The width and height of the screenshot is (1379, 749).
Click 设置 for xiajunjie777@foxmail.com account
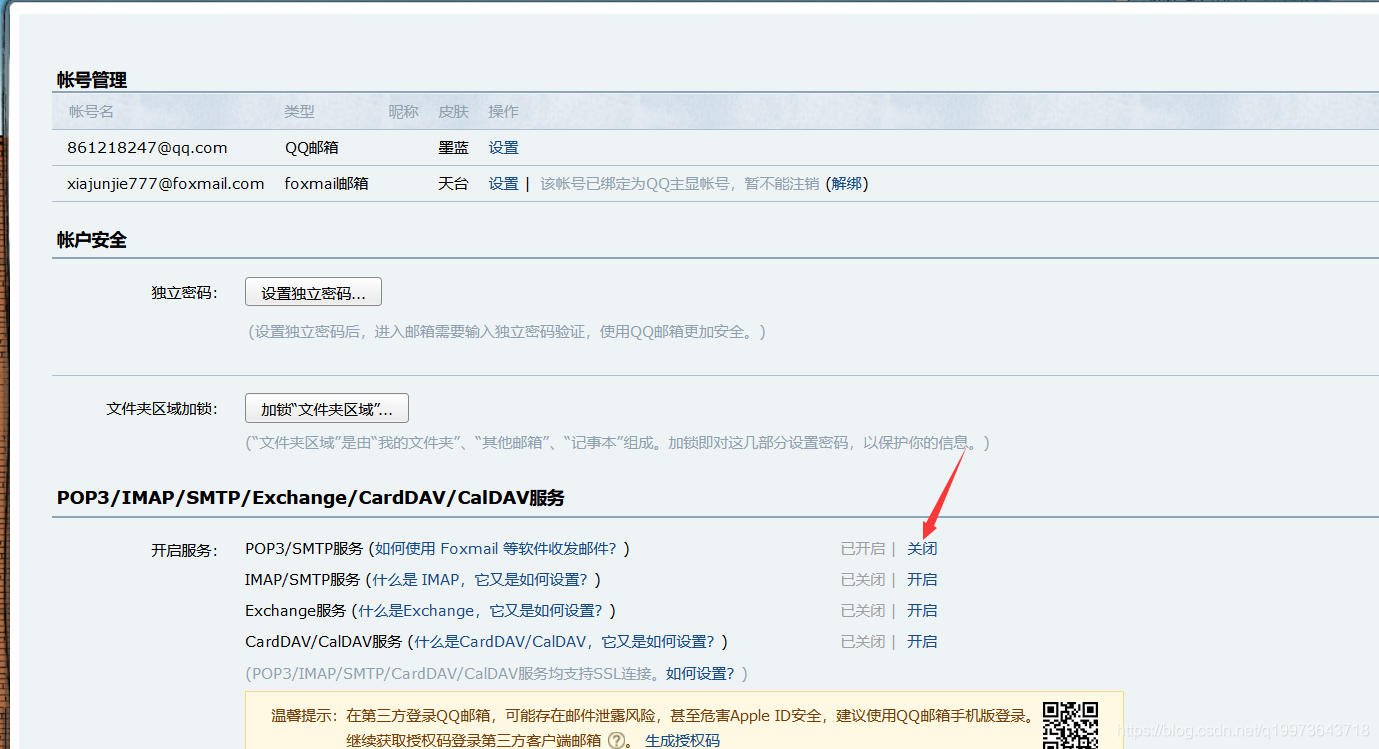[503, 184]
